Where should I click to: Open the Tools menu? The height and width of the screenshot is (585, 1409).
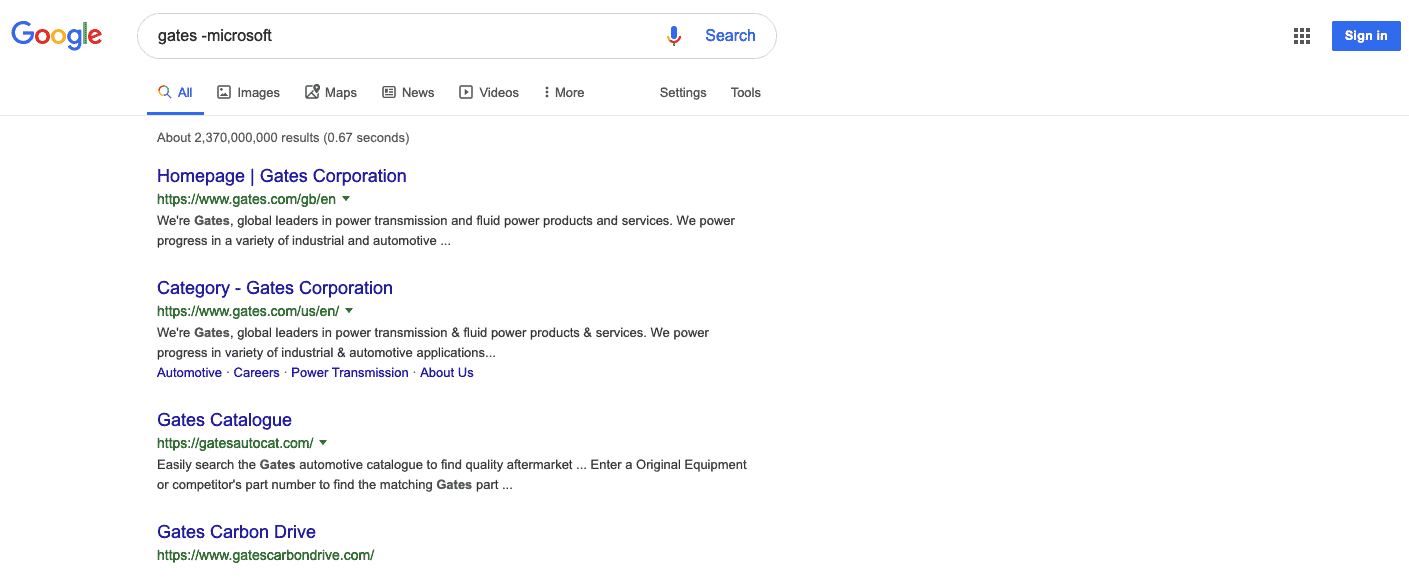[745, 92]
